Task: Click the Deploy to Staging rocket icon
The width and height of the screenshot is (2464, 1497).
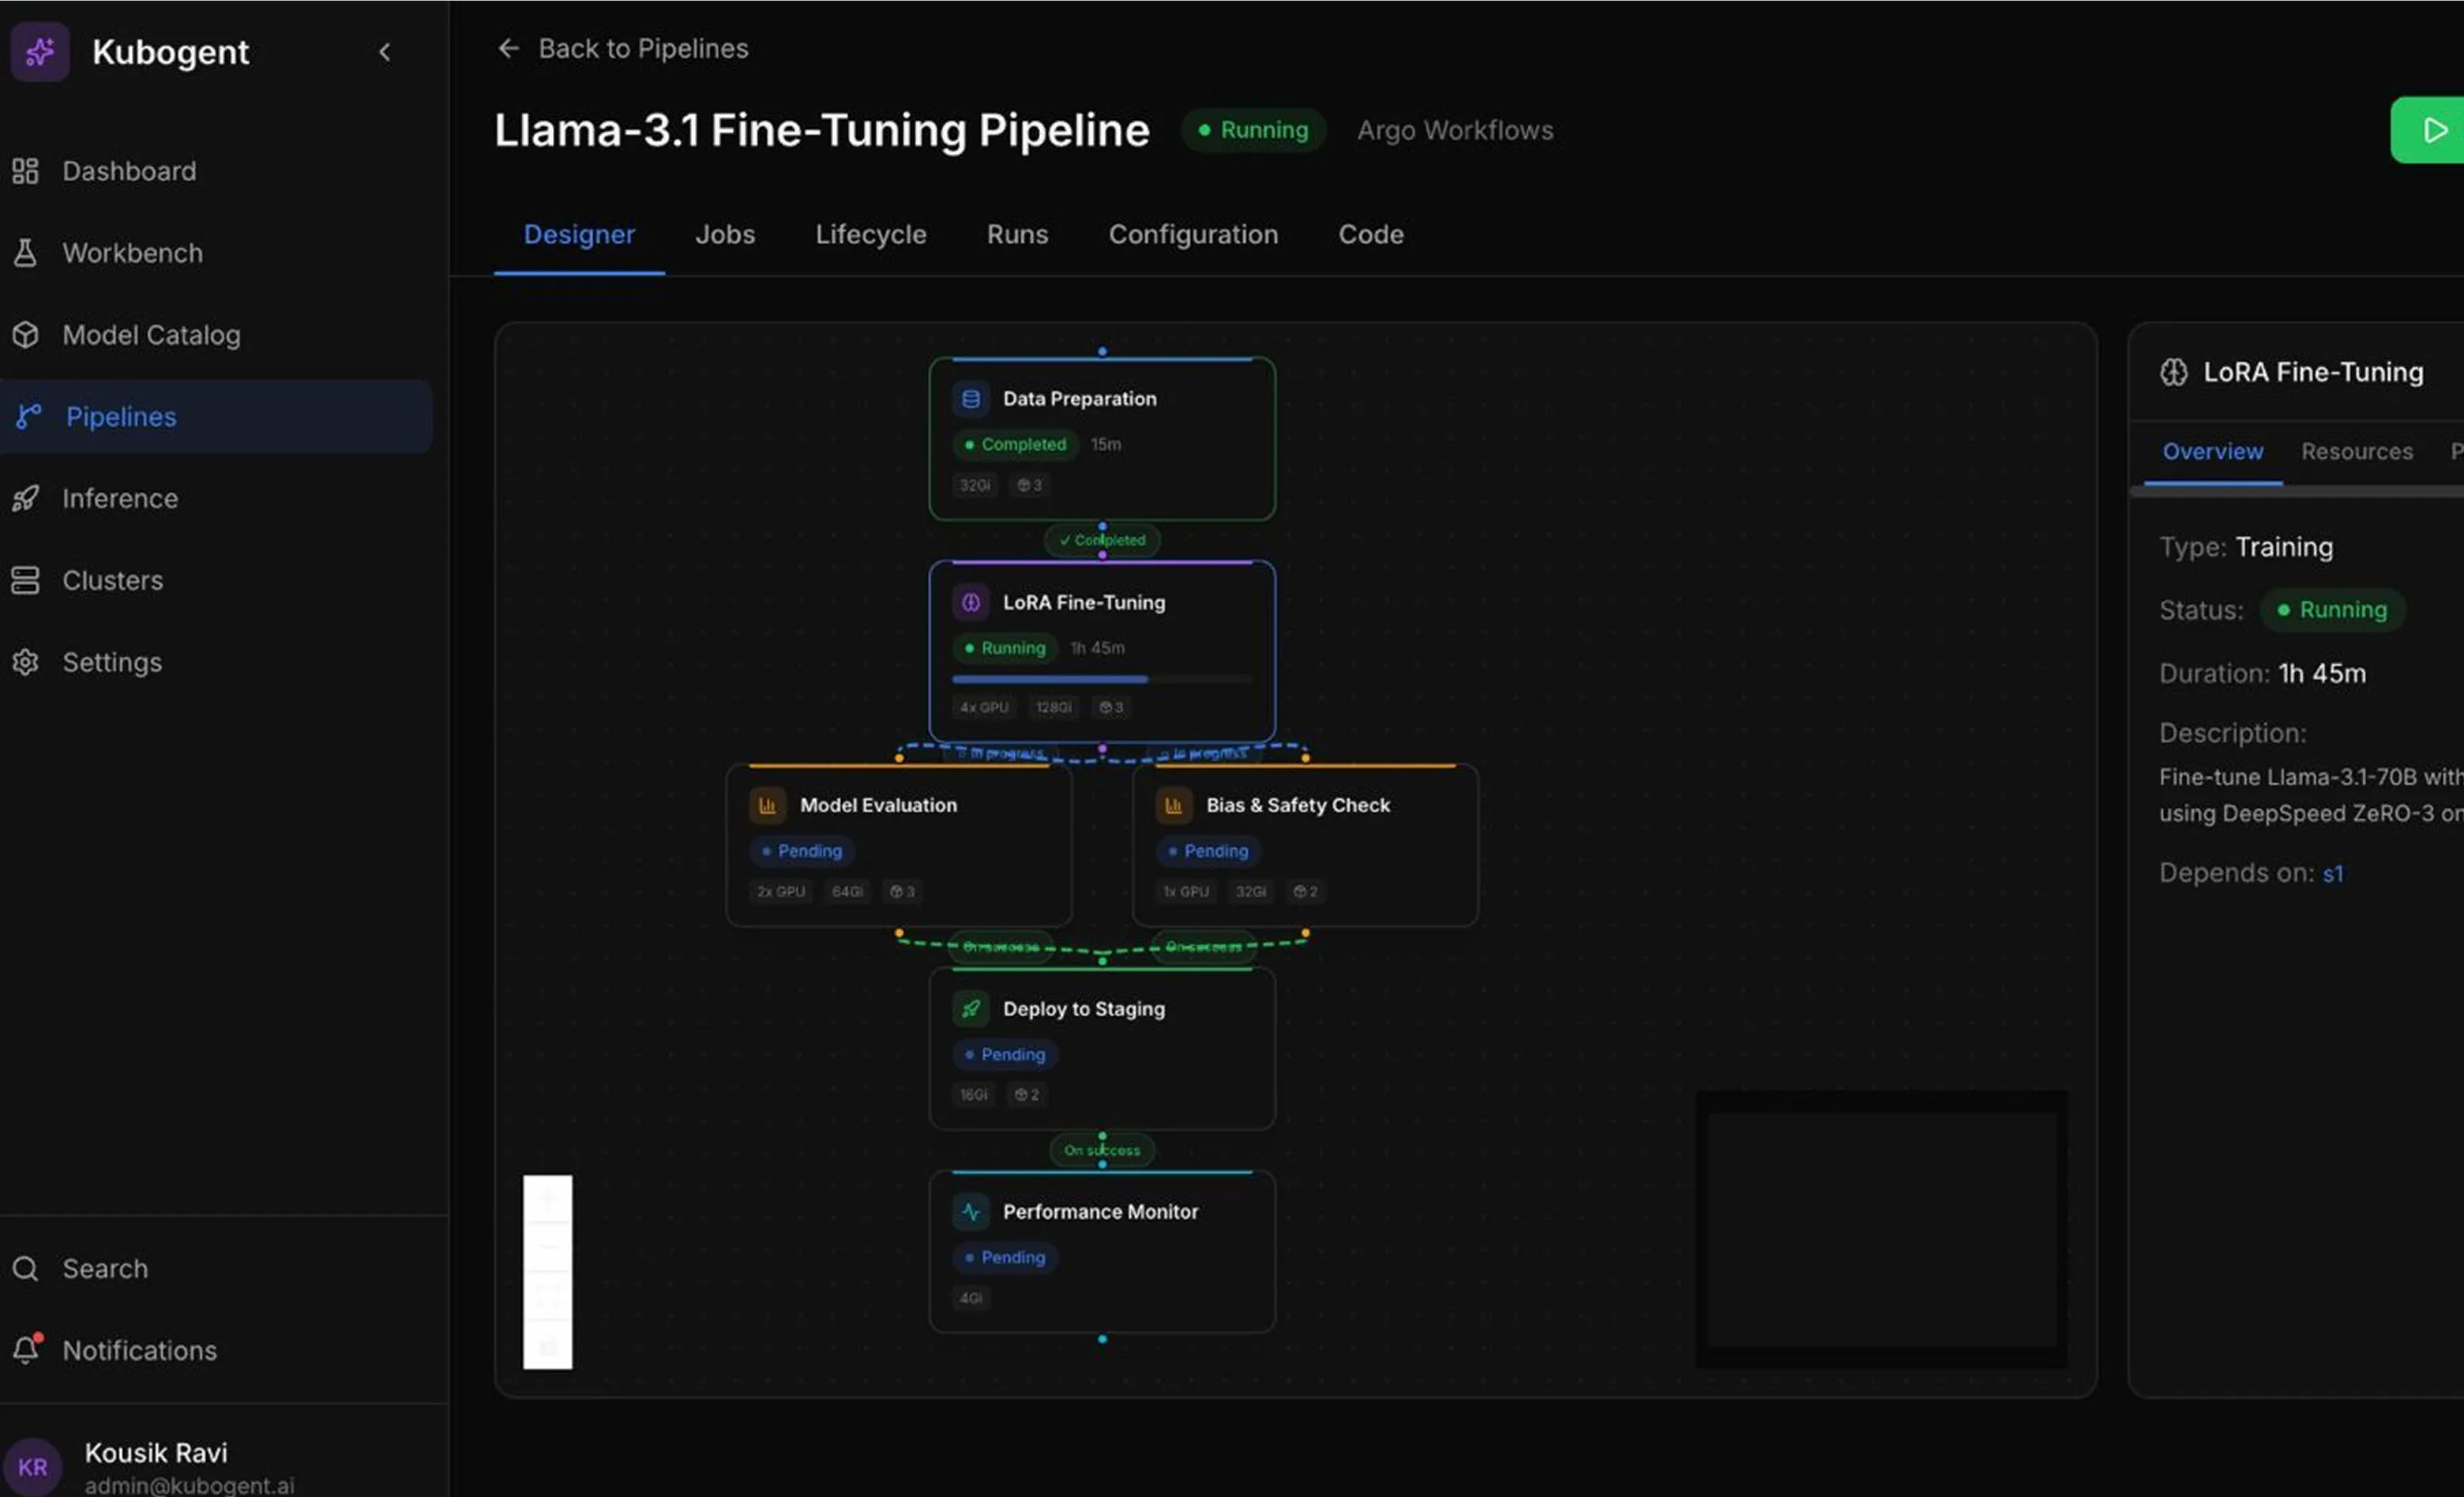Action: (x=970, y=1008)
